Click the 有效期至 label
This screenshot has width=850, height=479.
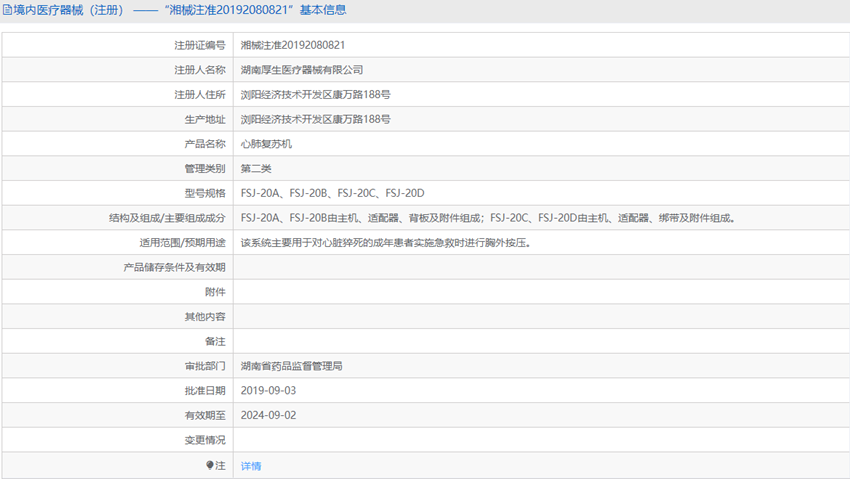tap(205, 416)
